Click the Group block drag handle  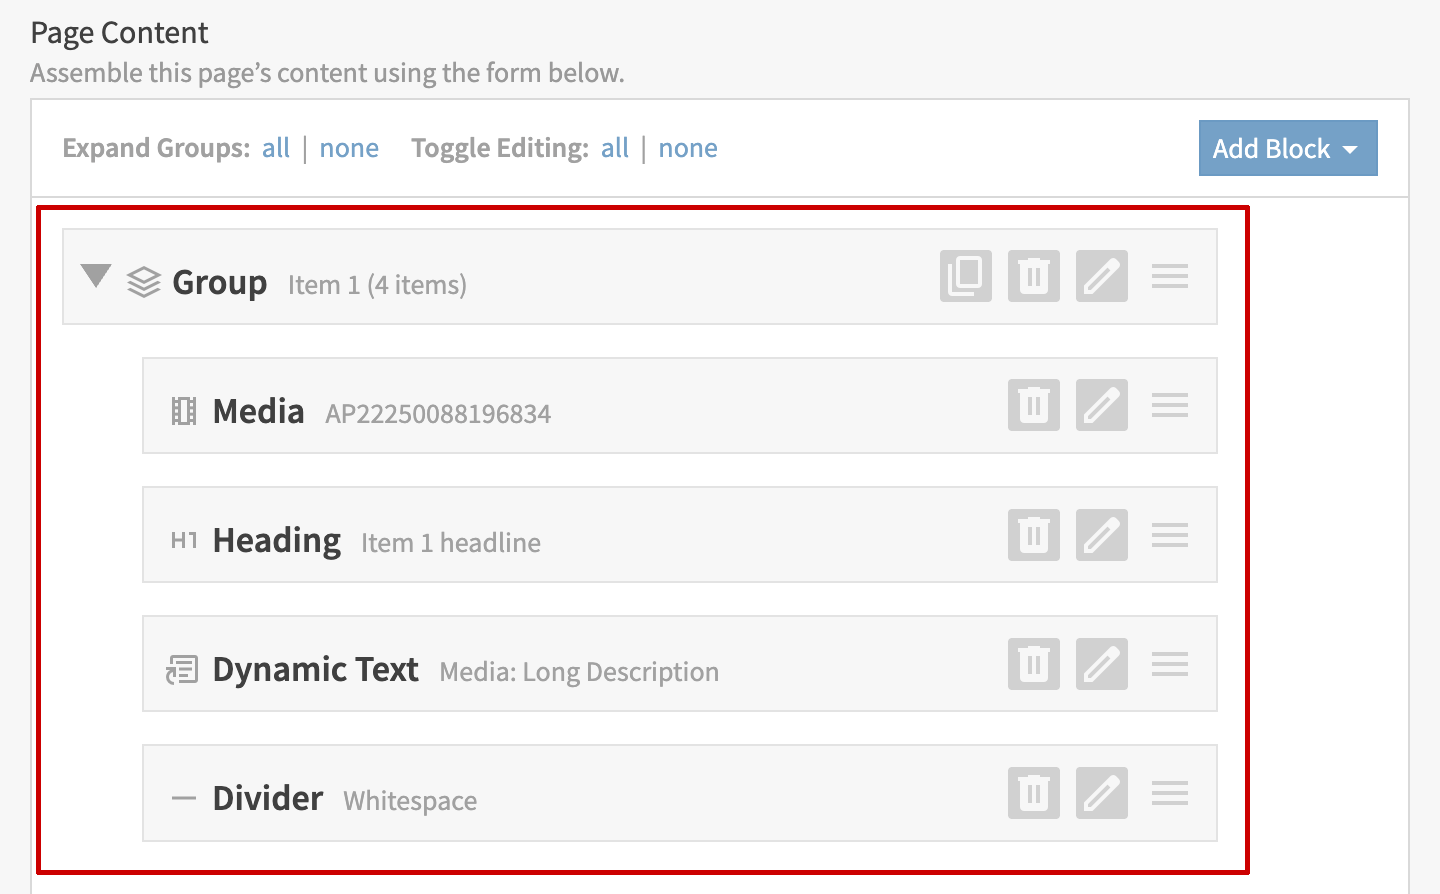1169,276
